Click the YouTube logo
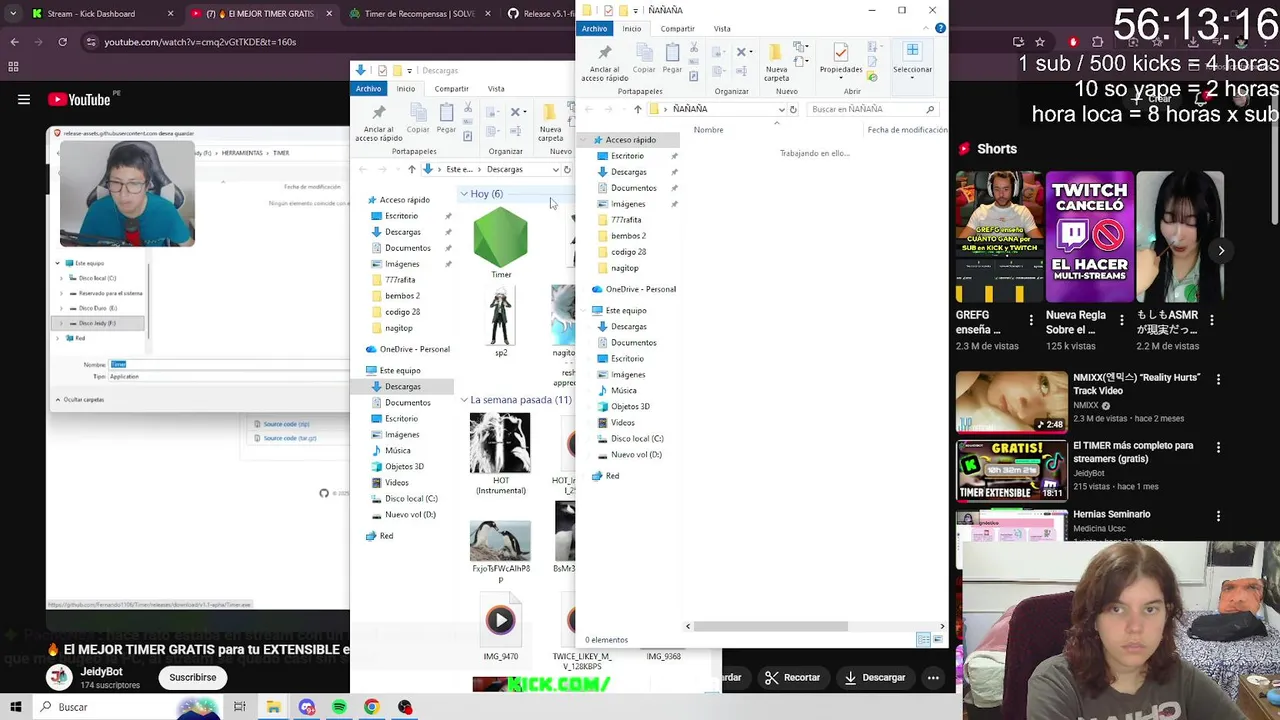The height and width of the screenshot is (720, 1280). pos(79,99)
